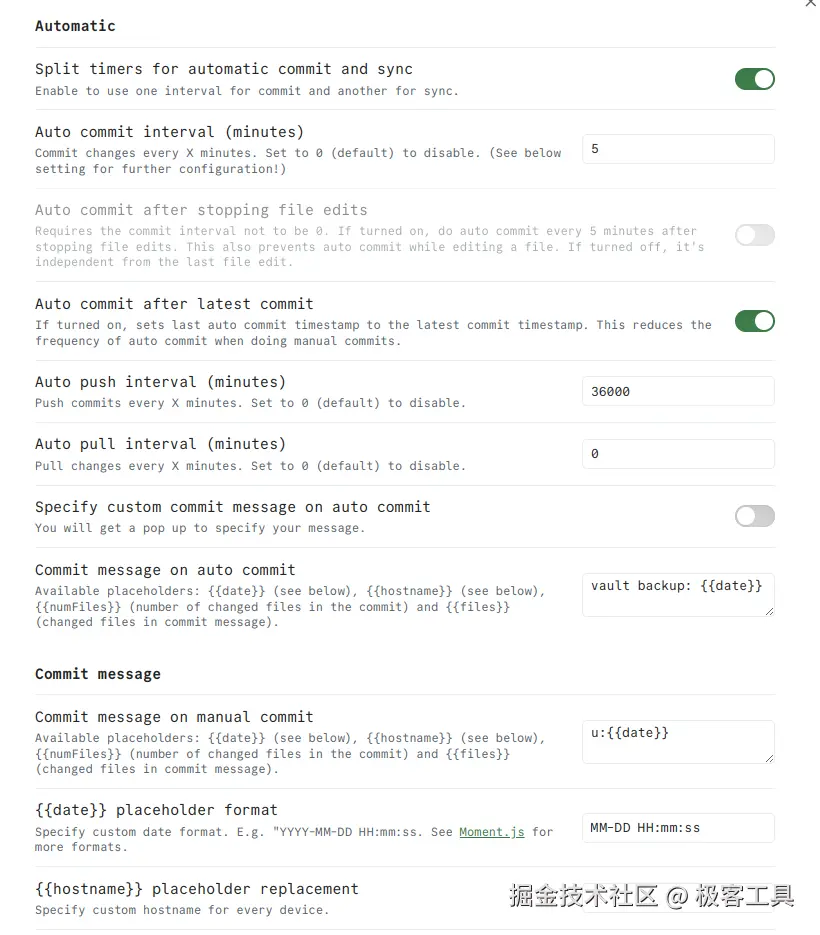Click inside the {{date}} placeholder format input
Viewport: 820px width, 935px height.
click(677, 828)
